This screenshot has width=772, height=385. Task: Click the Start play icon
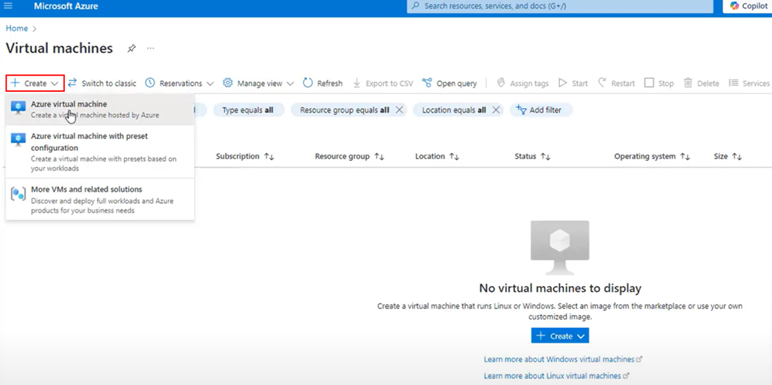click(563, 83)
